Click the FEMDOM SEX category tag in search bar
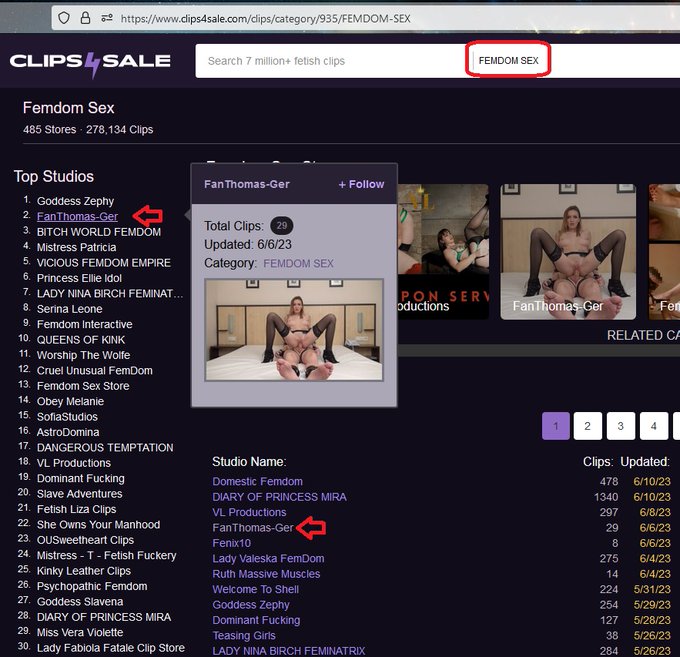The width and height of the screenshot is (680, 657). (x=508, y=61)
